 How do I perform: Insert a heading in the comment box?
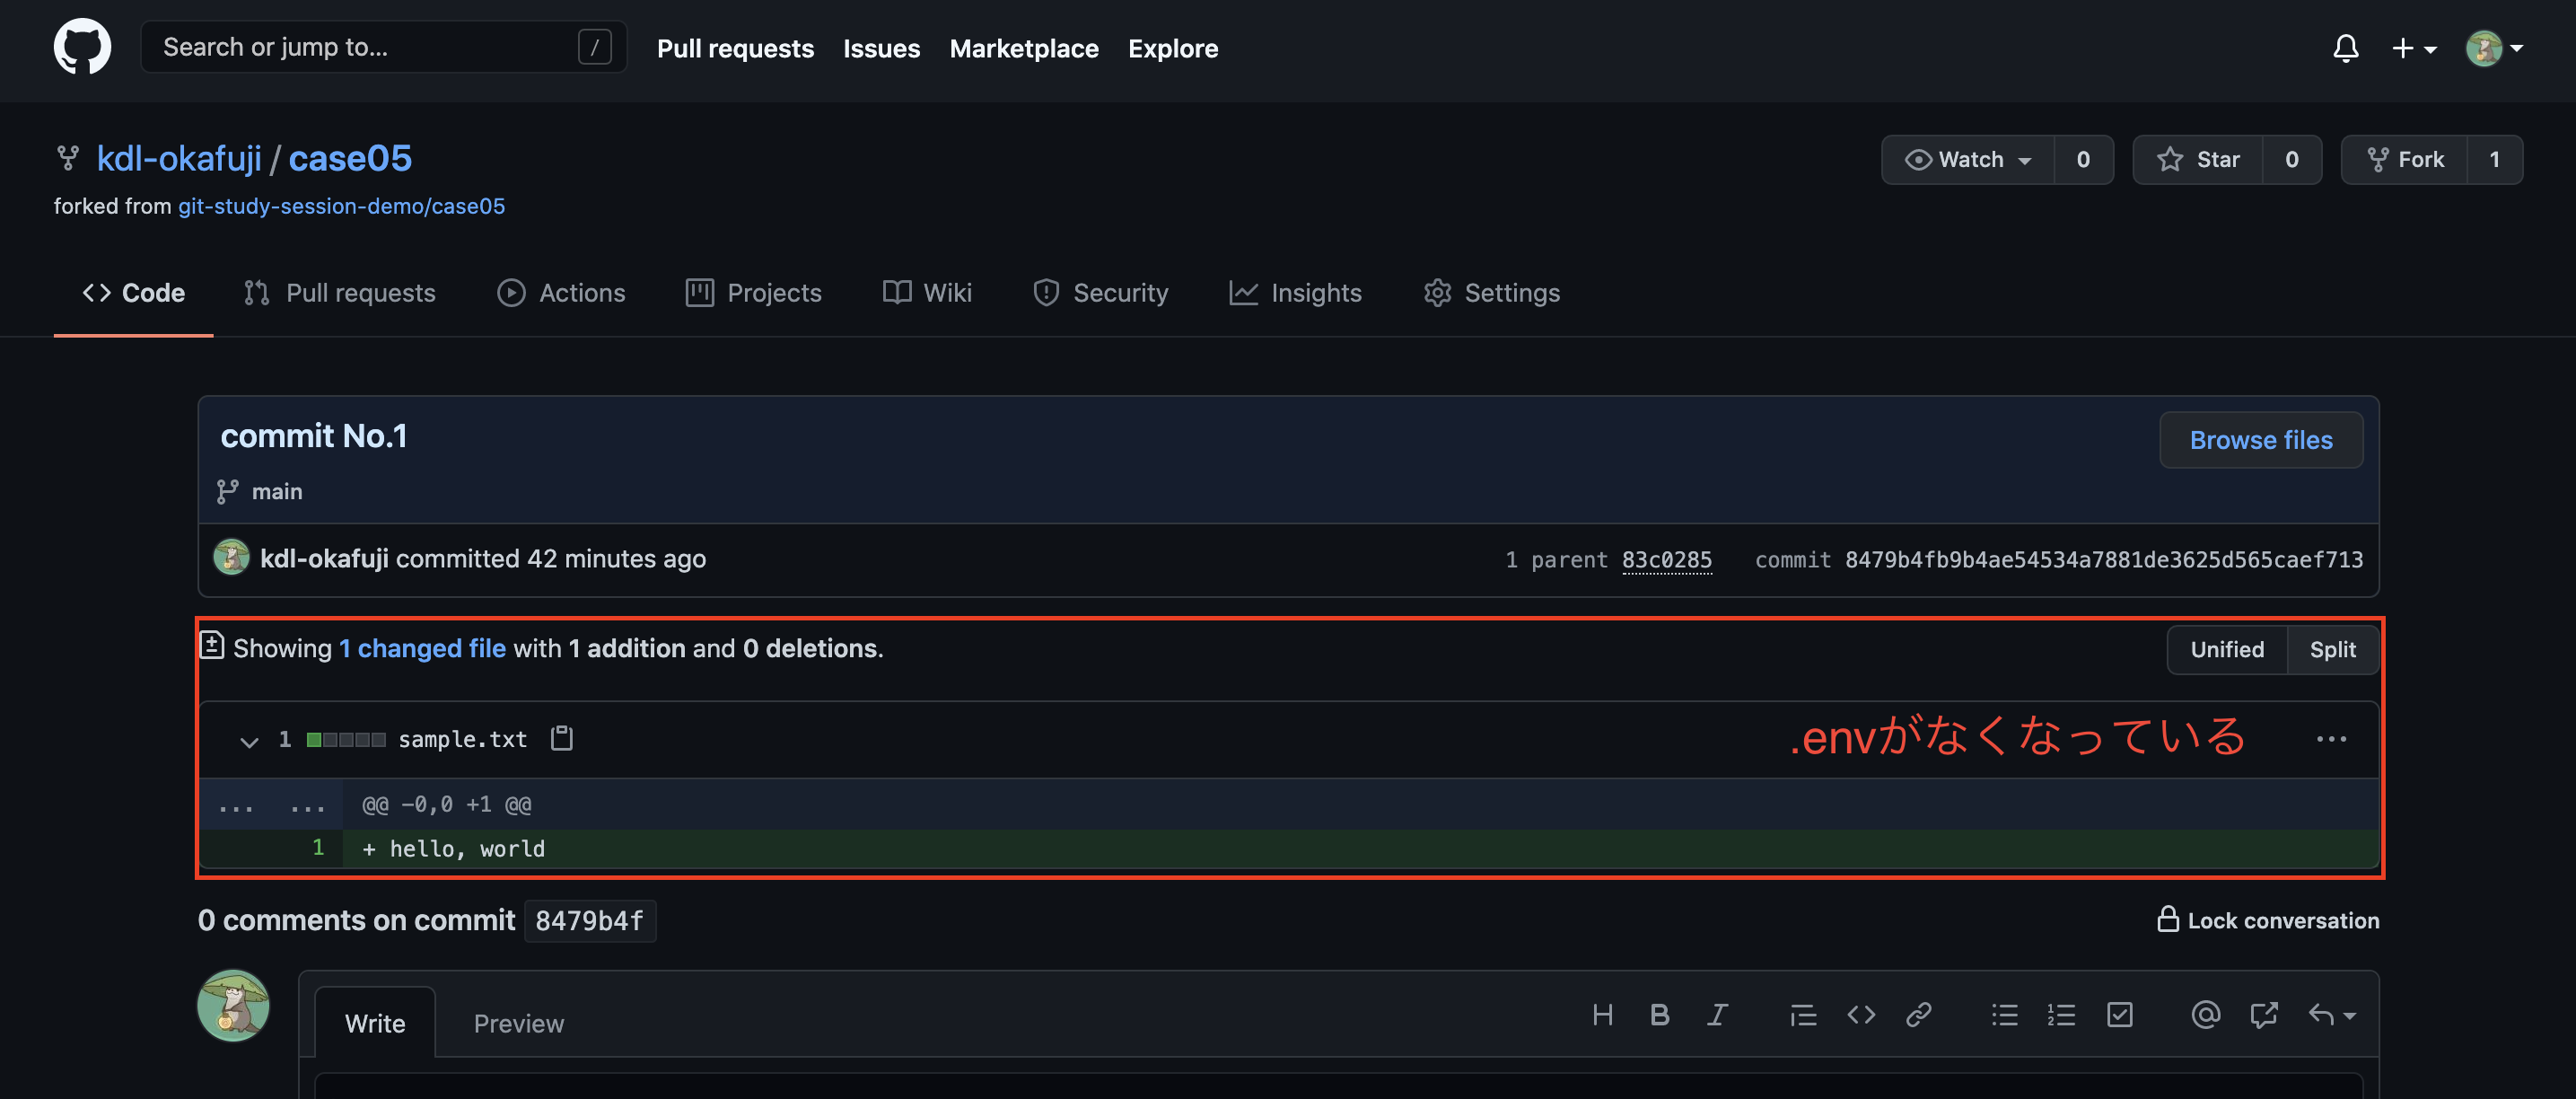coord(1603,1014)
